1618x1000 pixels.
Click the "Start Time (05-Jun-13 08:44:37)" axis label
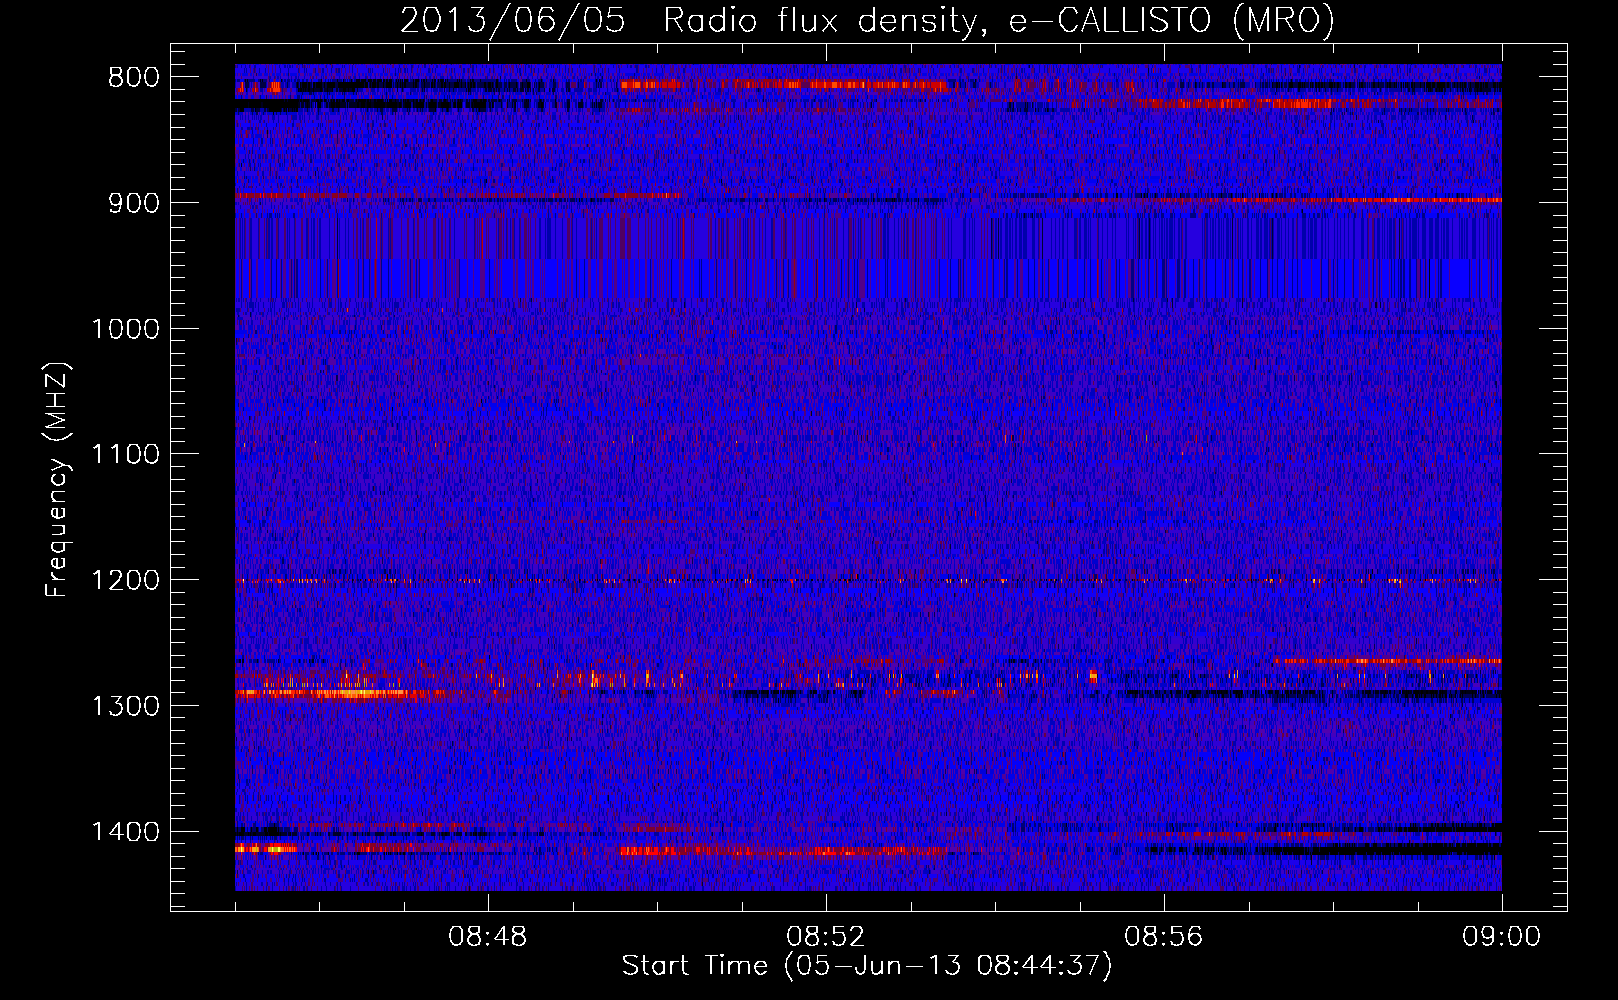(867, 966)
